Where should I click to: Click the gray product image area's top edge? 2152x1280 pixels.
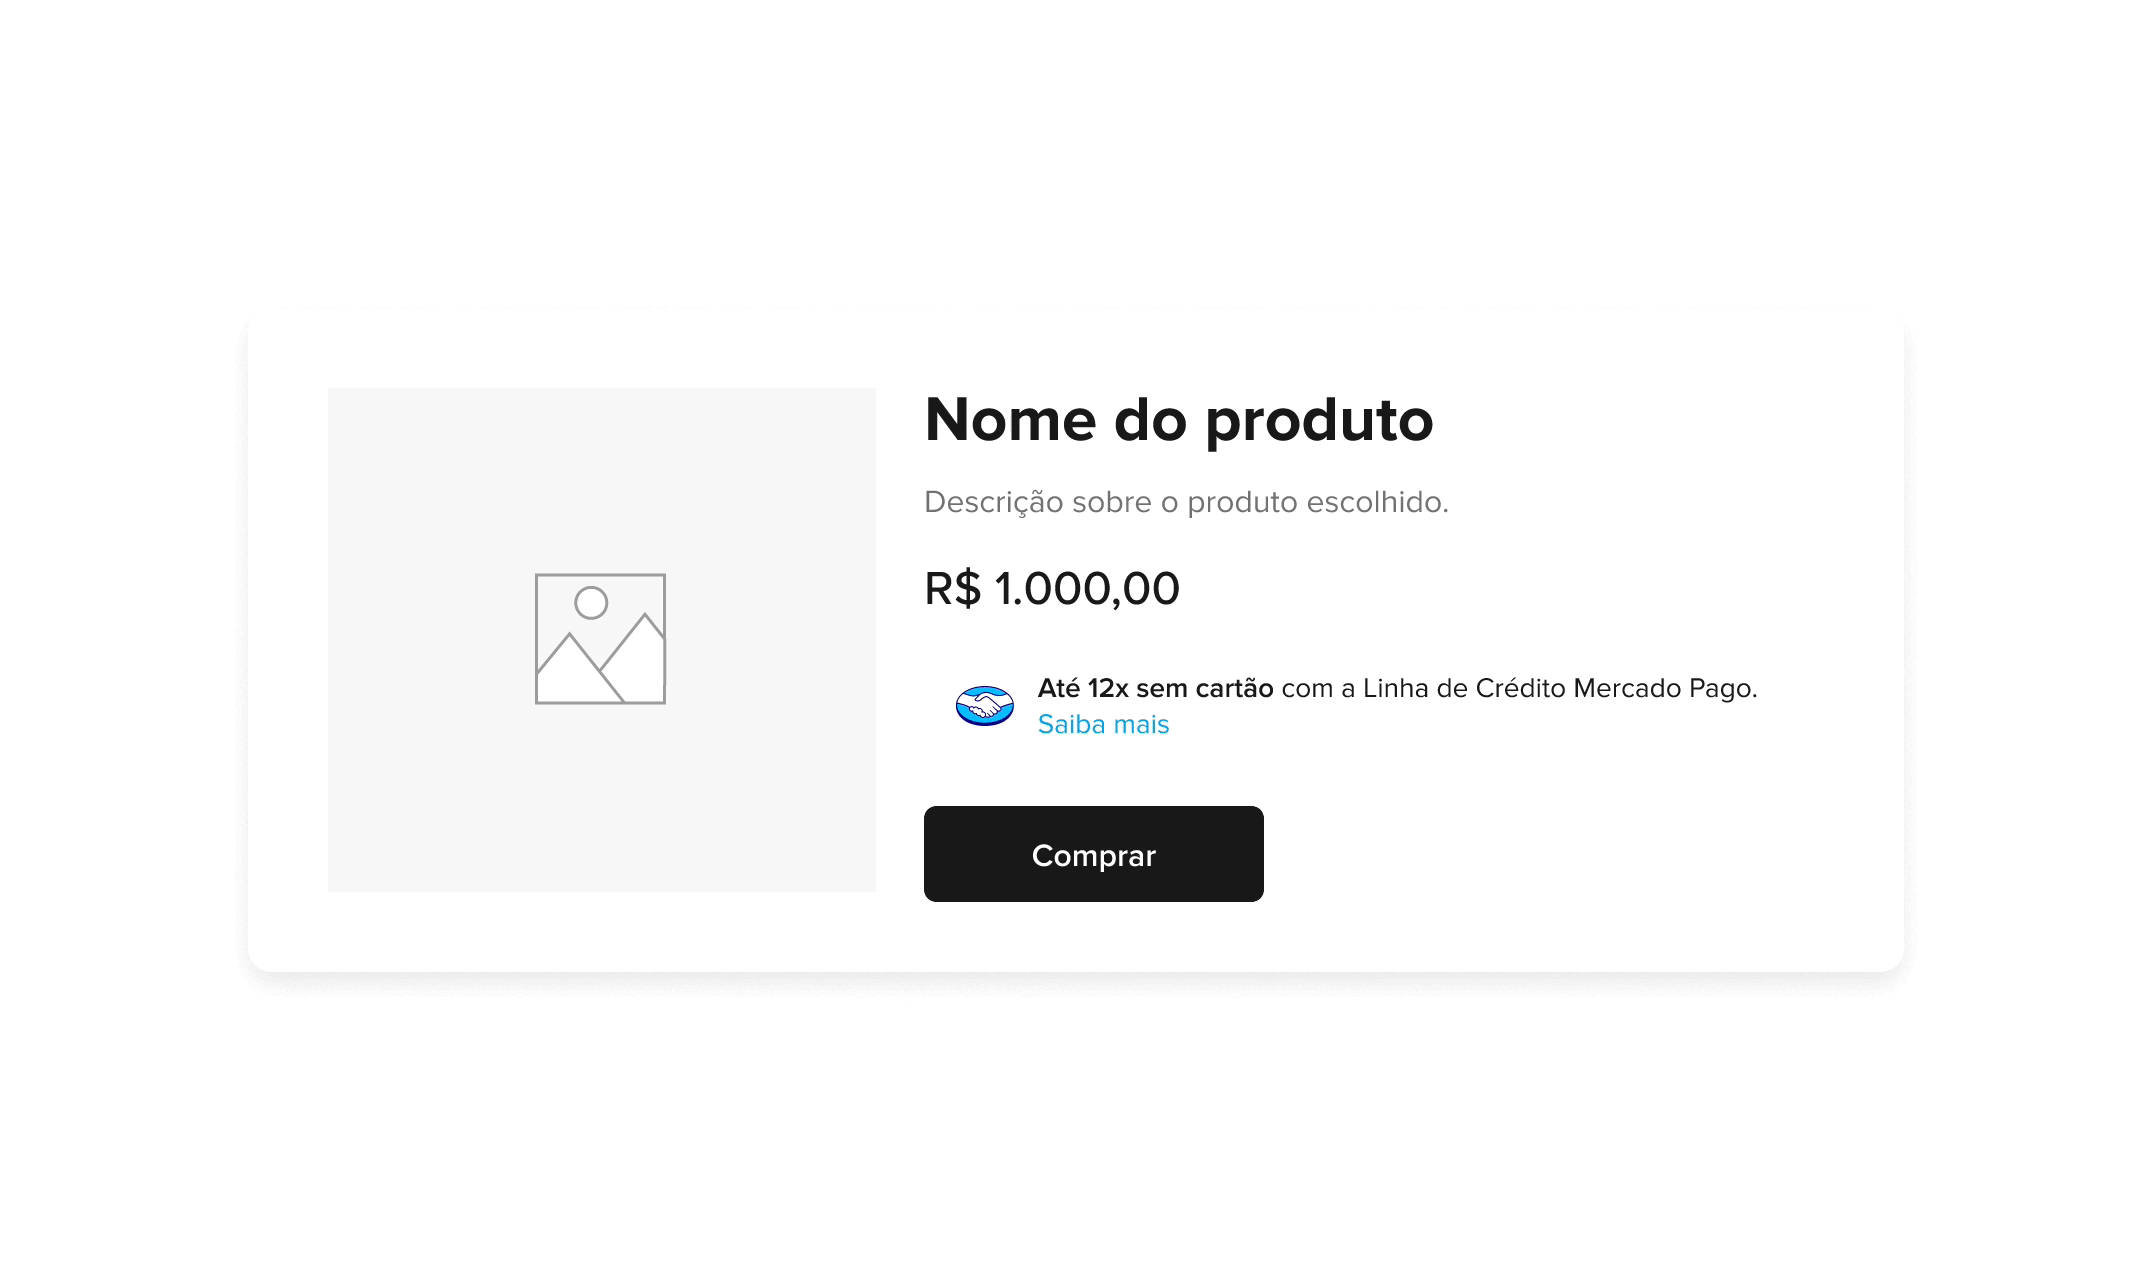click(602, 390)
